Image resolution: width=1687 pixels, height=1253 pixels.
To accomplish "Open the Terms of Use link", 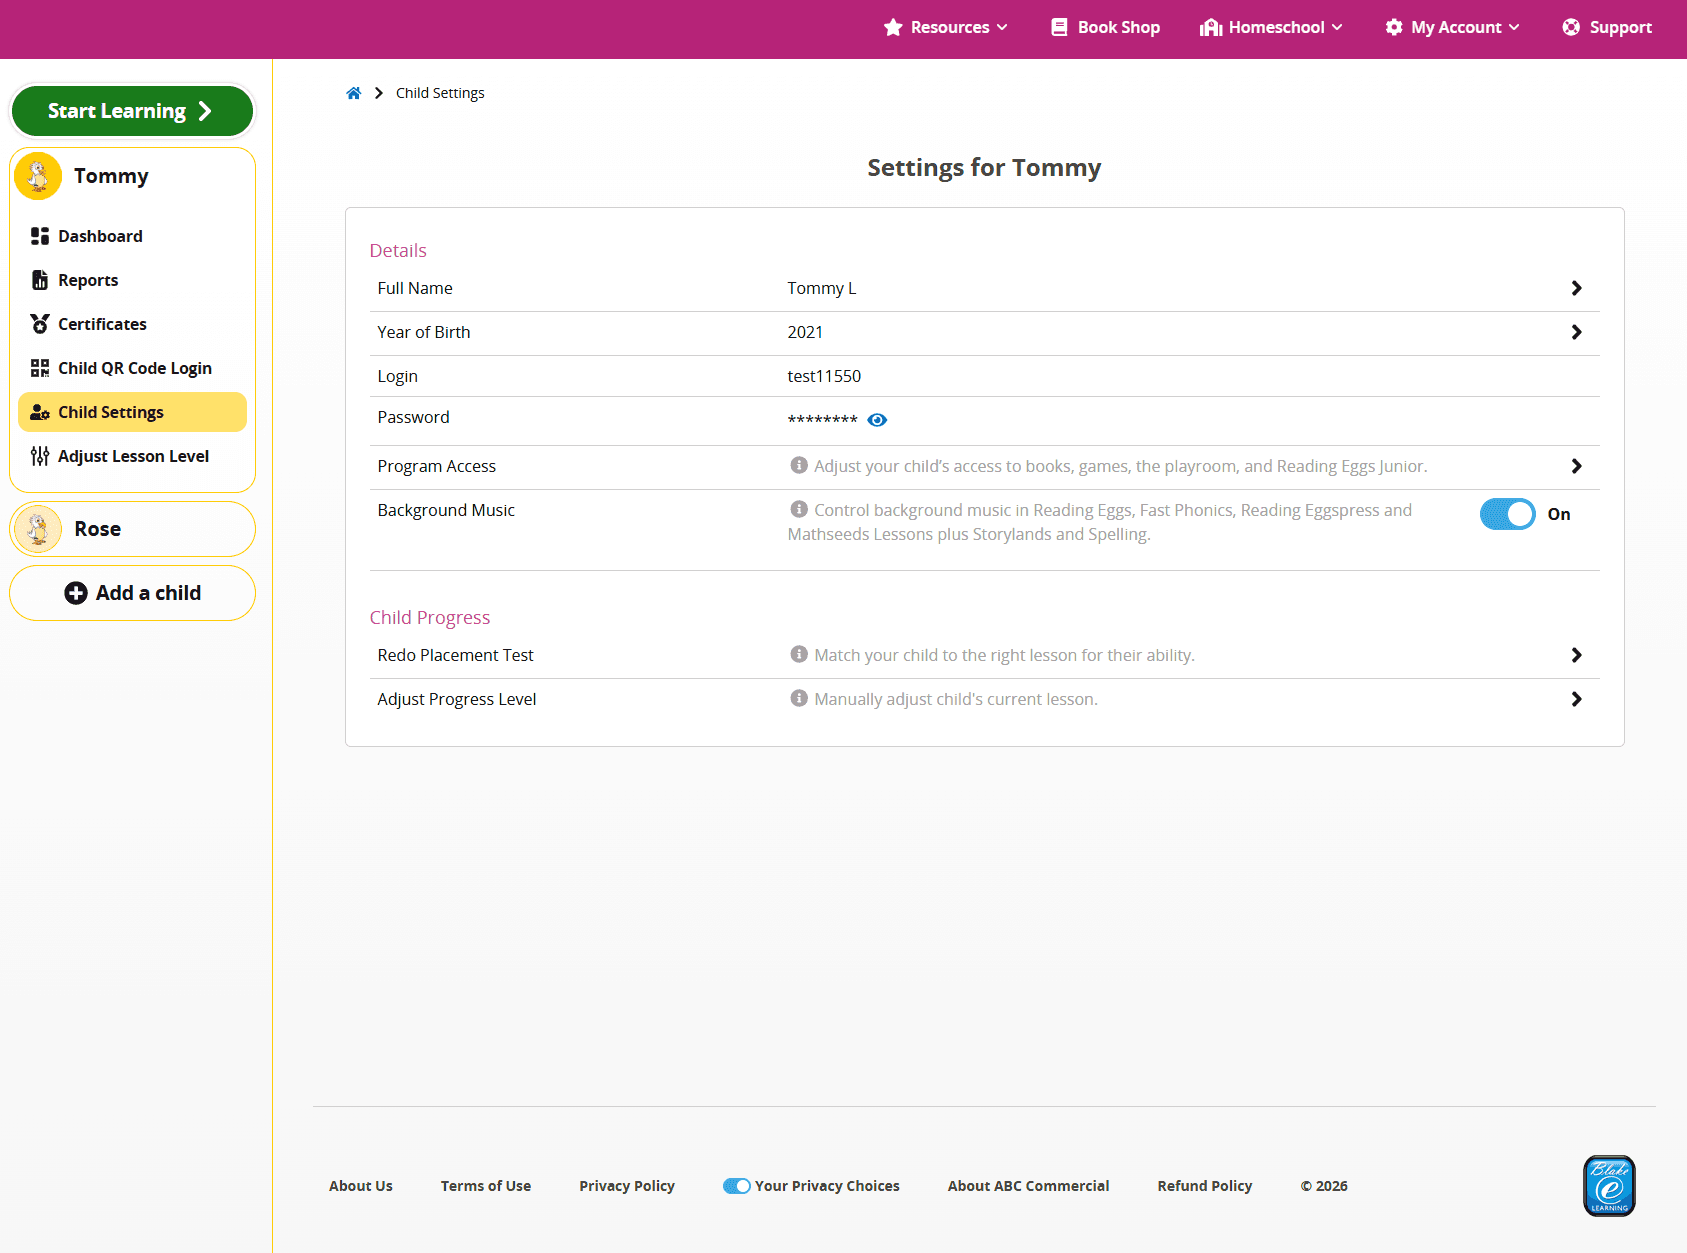I will tap(486, 1186).
